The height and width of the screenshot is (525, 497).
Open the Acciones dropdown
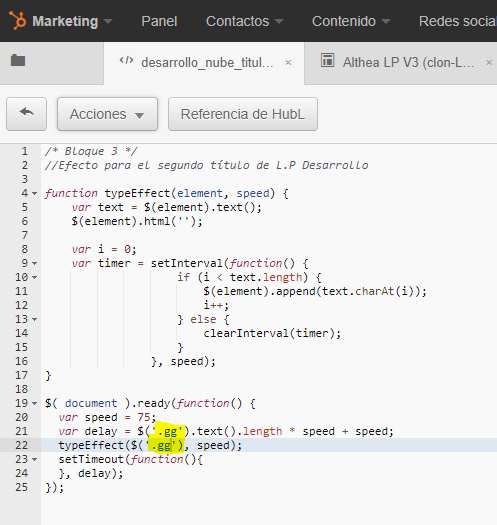107,114
